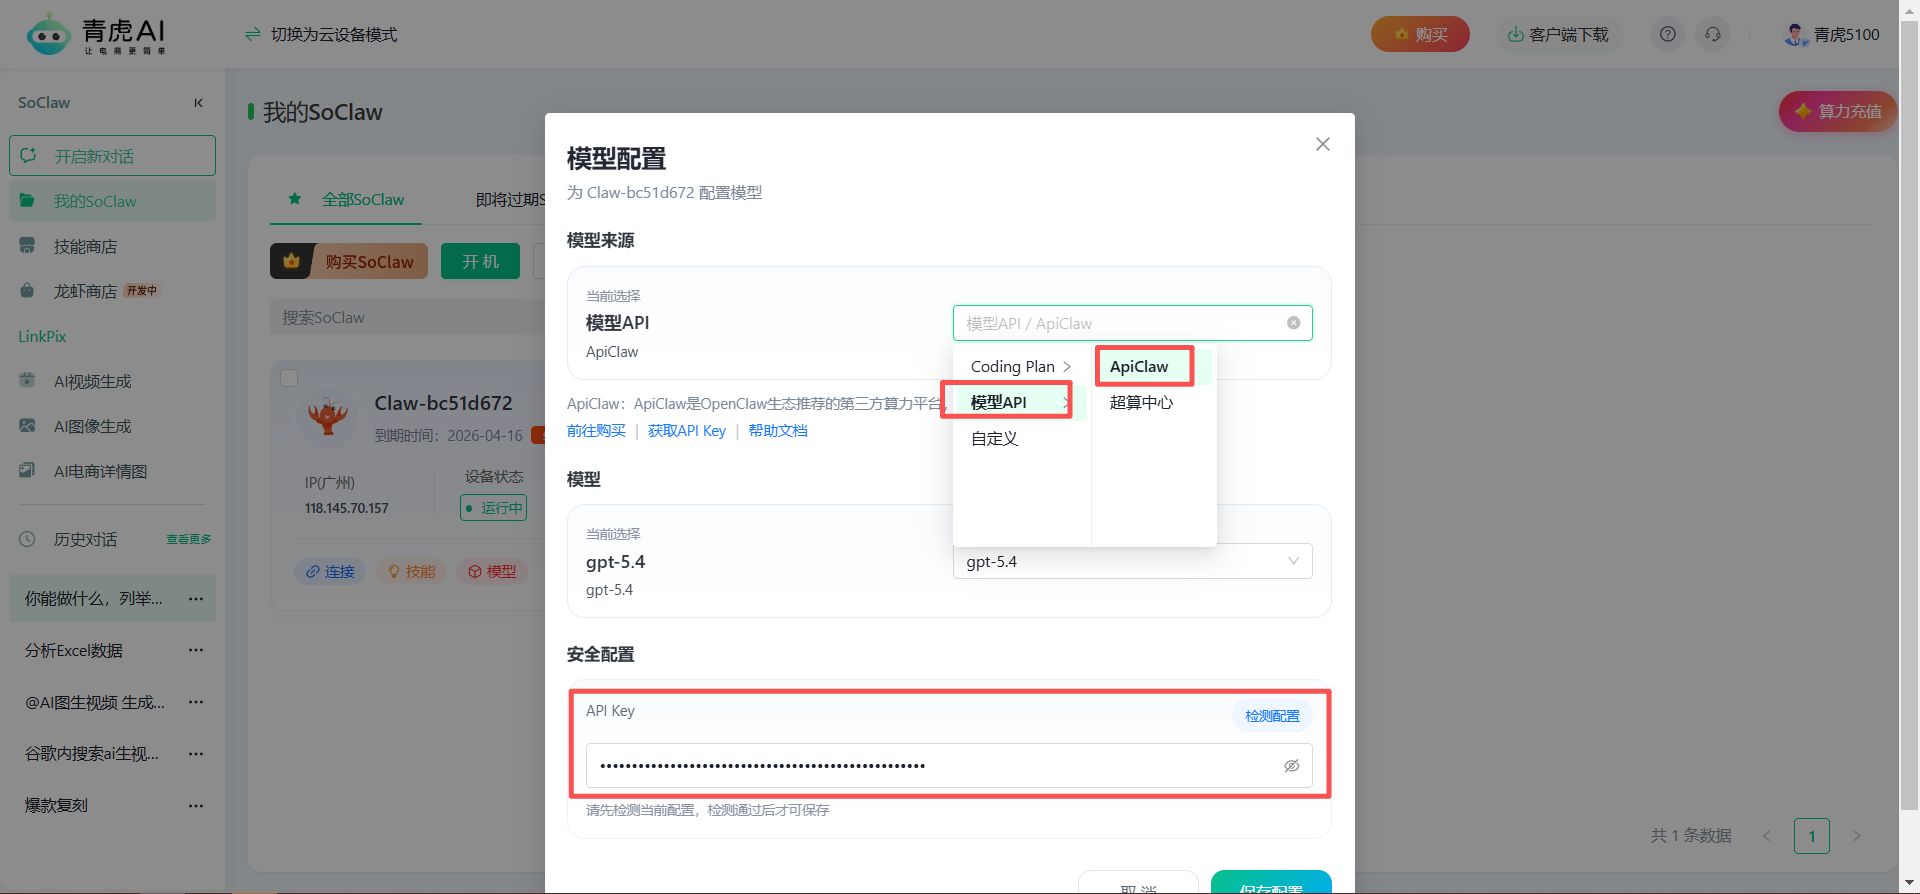Close the 模型配置 dialog
1920x894 pixels.
(1323, 144)
